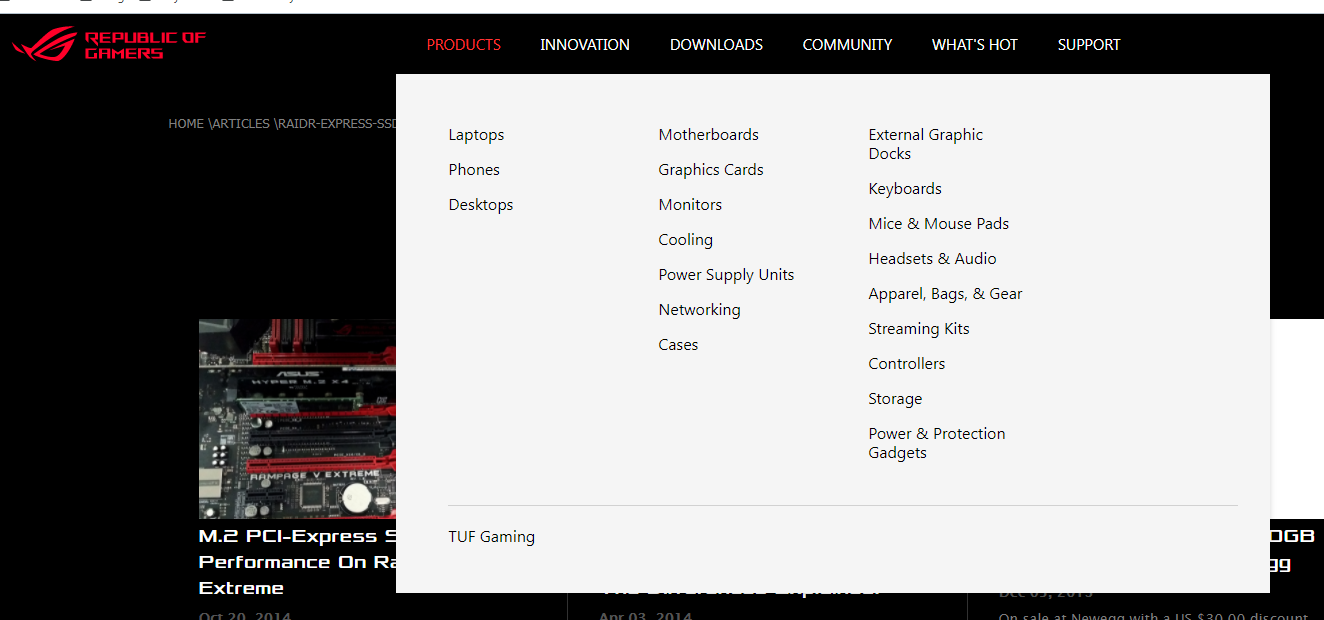Open Power & Protection Gadgets category
The height and width of the screenshot is (620, 1324).
pyautogui.click(x=937, y=443)
